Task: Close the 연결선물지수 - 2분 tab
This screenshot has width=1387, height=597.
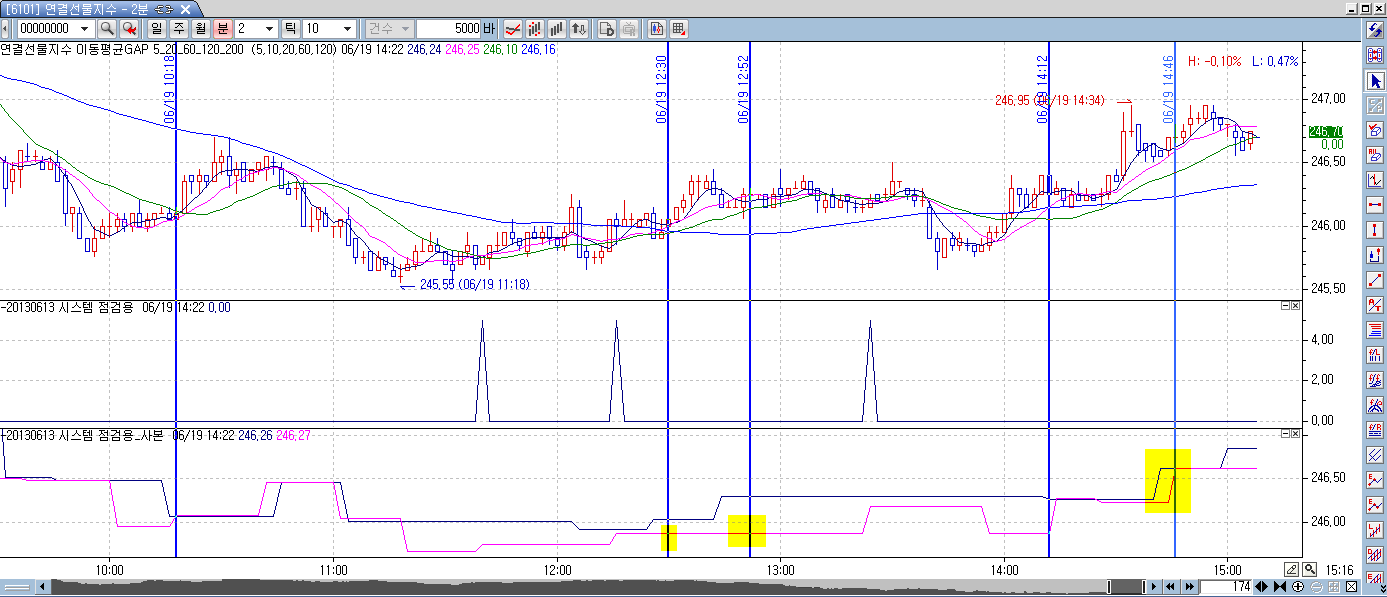Action: 186,9
